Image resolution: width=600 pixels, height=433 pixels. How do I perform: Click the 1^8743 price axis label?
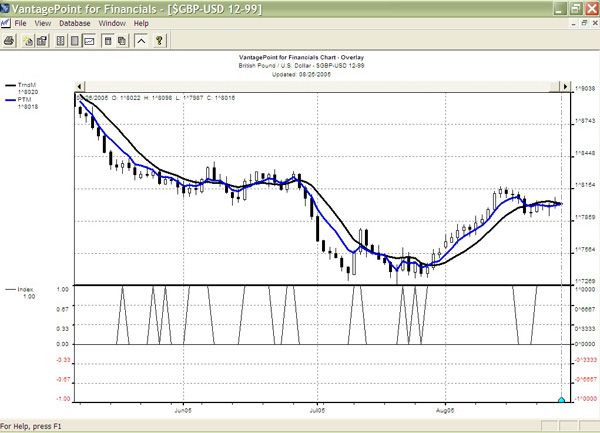[585, 121]
